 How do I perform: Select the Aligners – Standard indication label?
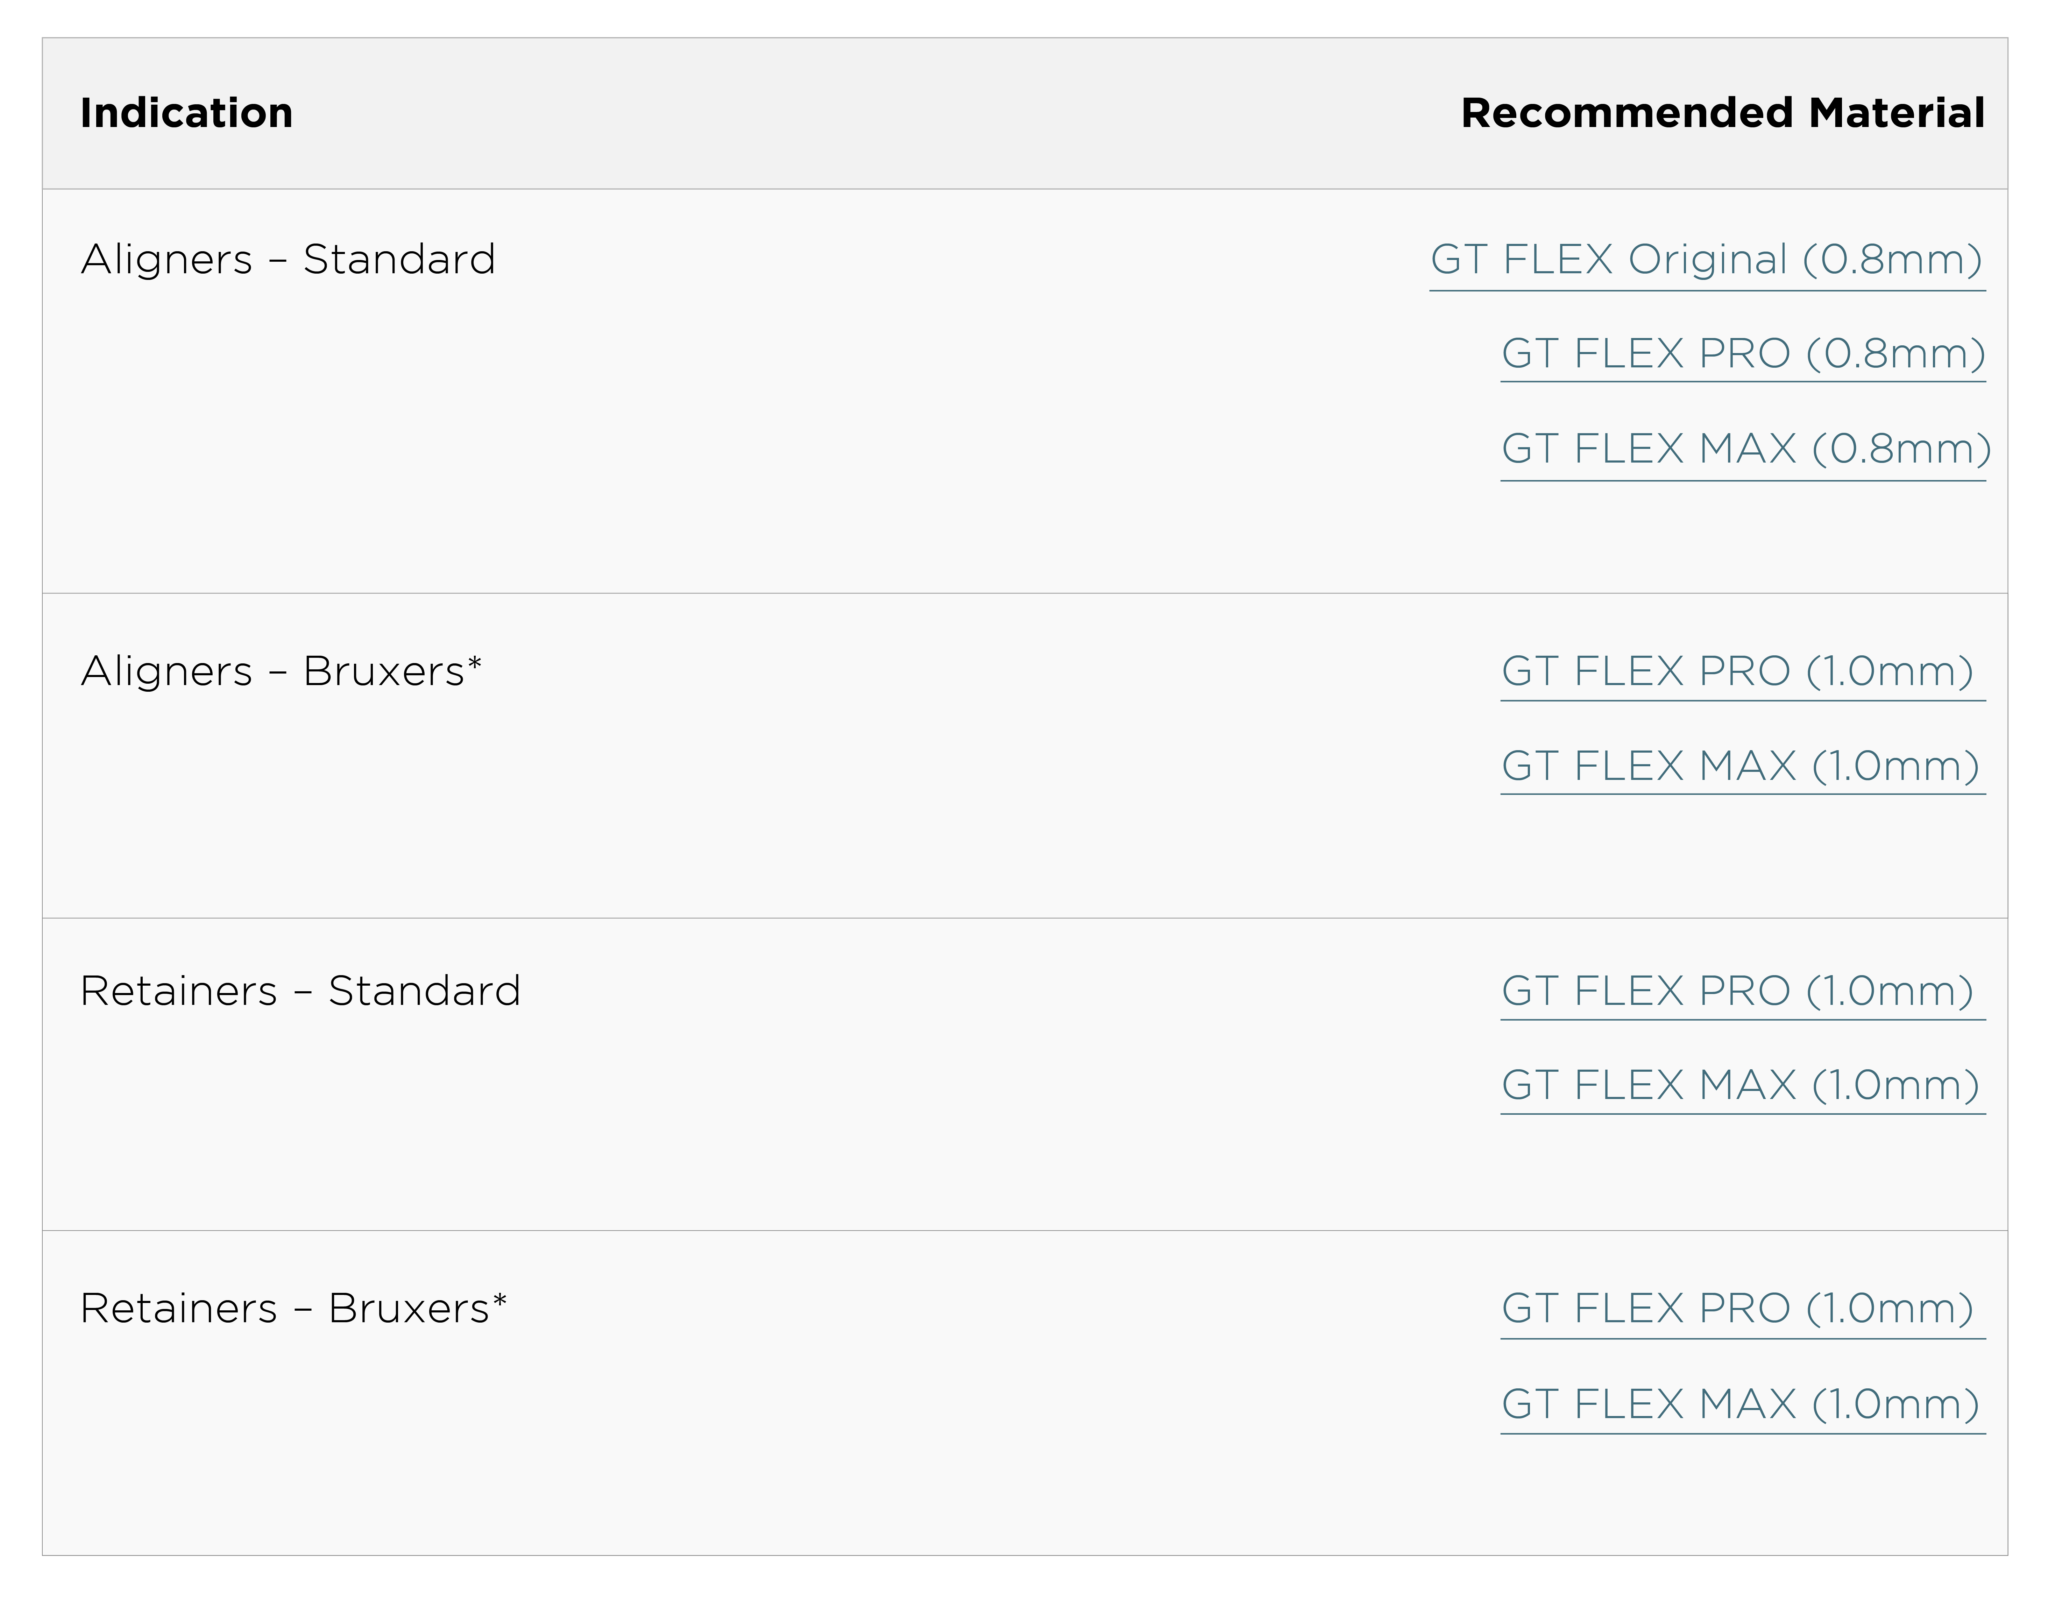(288, 260)
